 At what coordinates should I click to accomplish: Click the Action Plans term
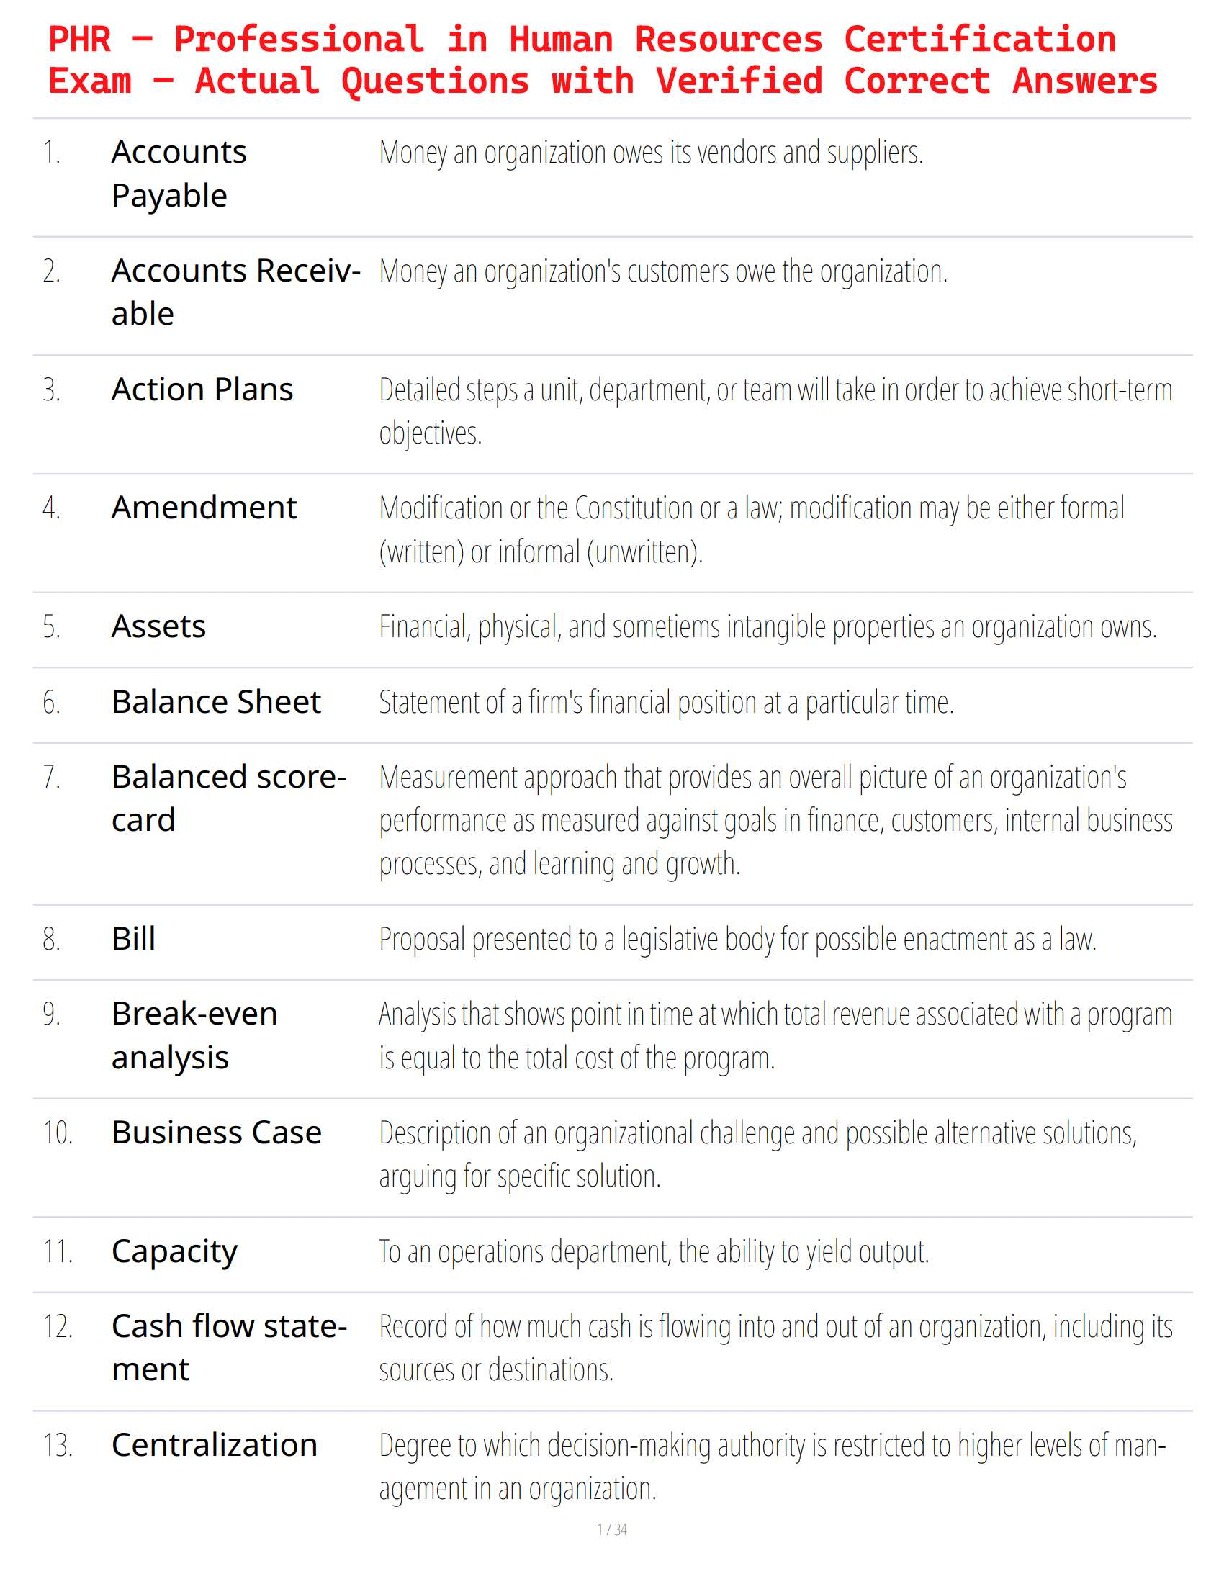(202, 389)
